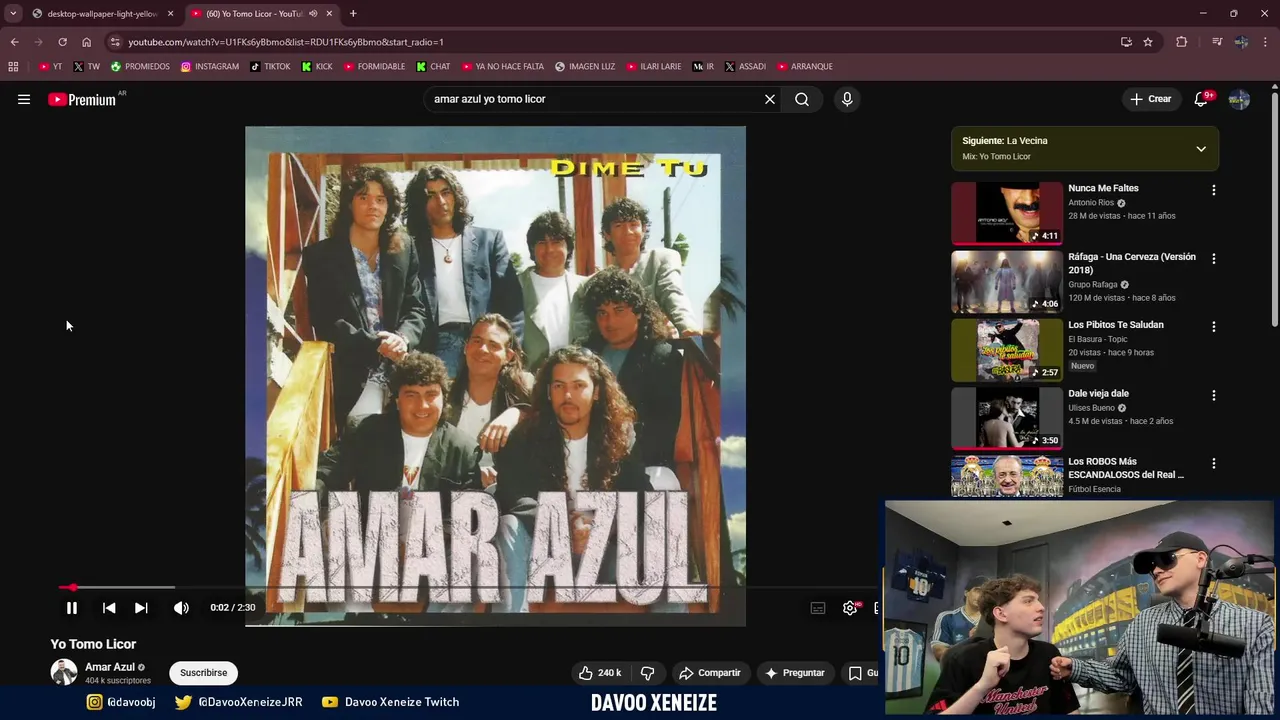Start voice search with microphone
Screen dimensions: 1280x720
click(x=847, y=99)
